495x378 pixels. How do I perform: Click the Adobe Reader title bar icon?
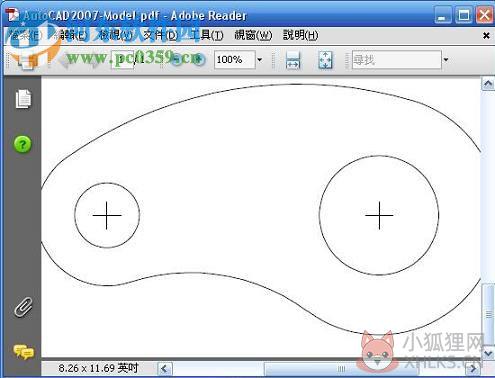(x=13, y=15)
